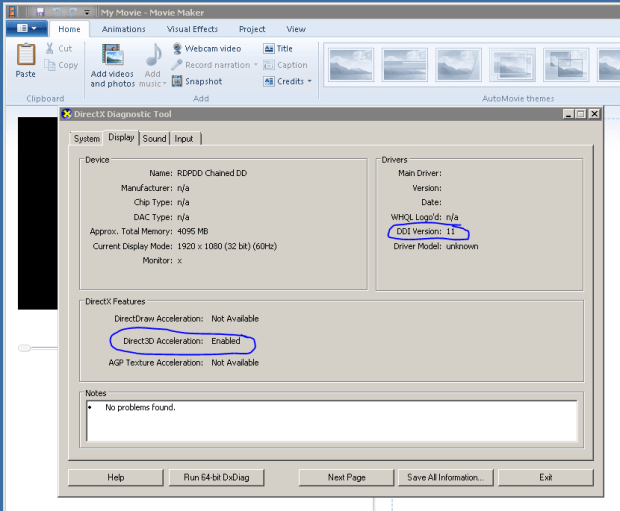Screen dimensions: 620x511
Task: Switch to the Animations ribbon tab
Action: tap(123, 29)
